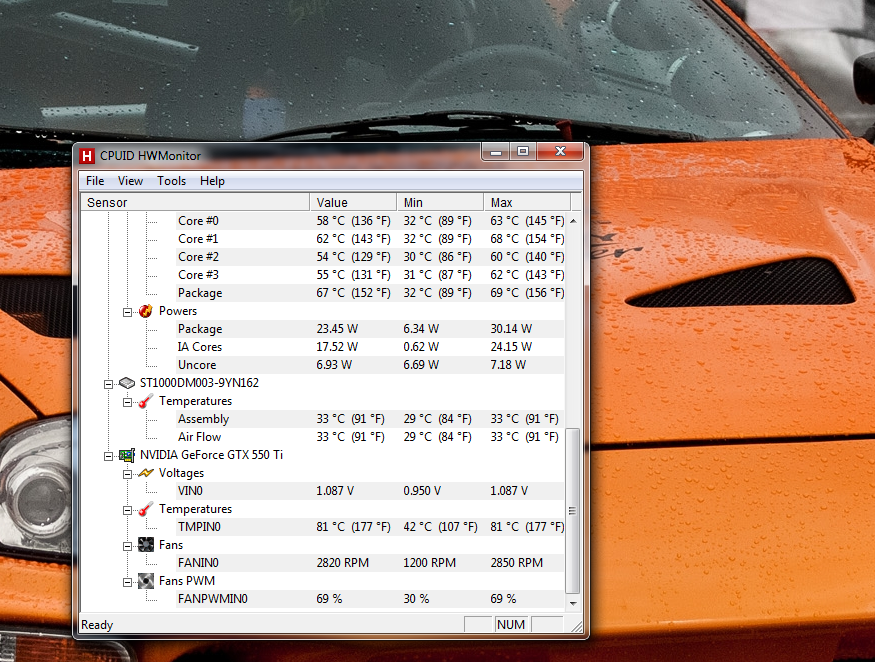875x662 pixels.
Task: Click the Sensor column header
Action: (x=195, y=202)
